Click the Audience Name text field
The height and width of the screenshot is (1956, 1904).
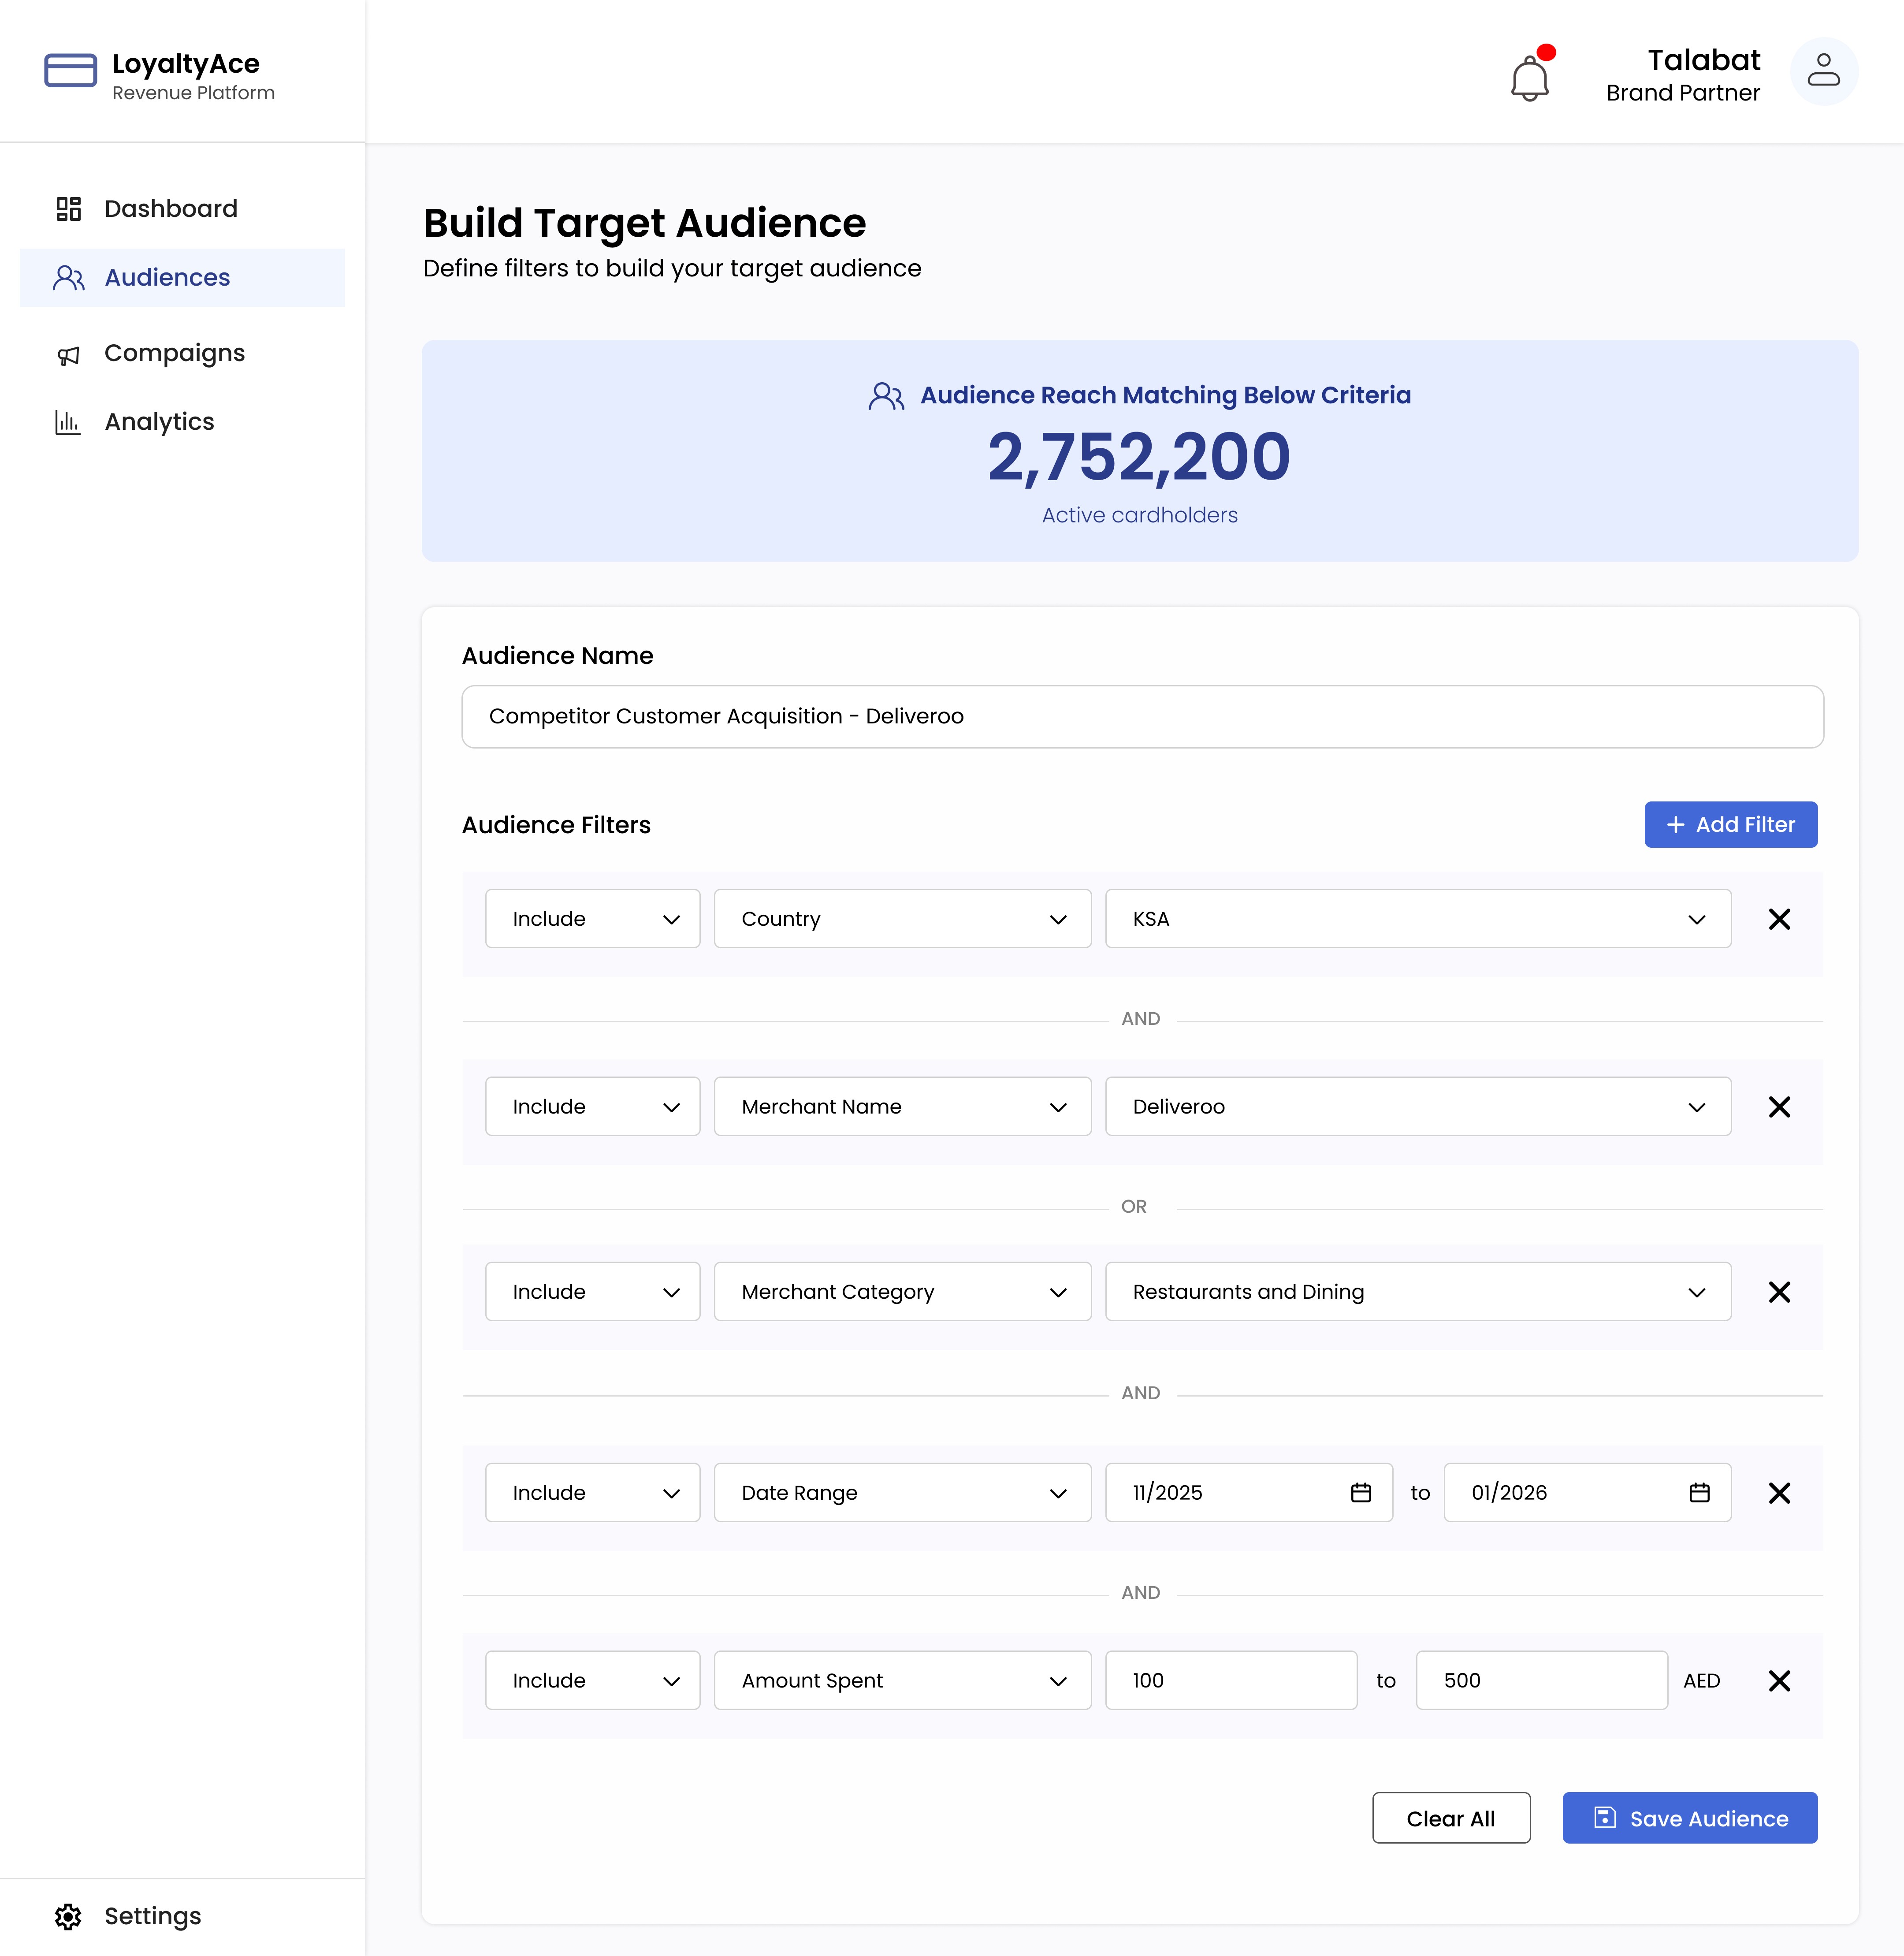coord(1142,717)
